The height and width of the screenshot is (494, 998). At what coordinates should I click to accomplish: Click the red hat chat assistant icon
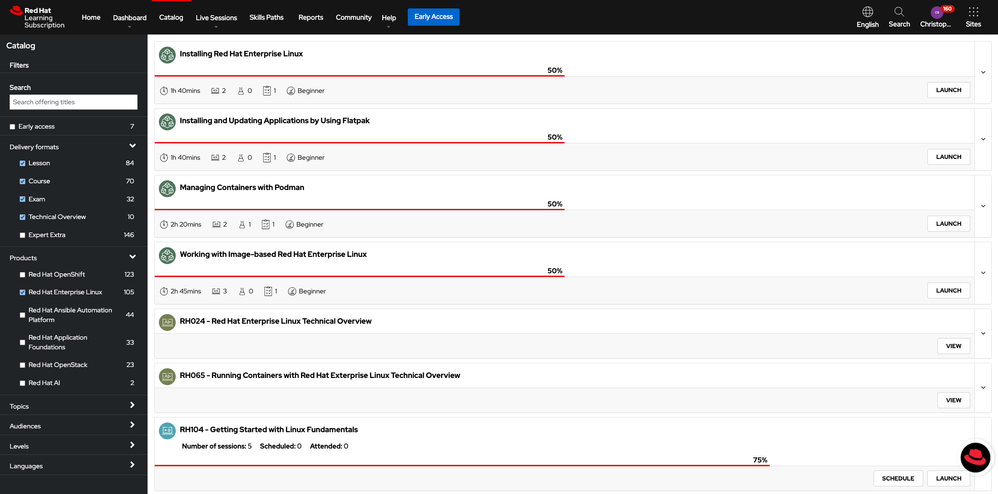pyautogui.click(x=975, y=458)
